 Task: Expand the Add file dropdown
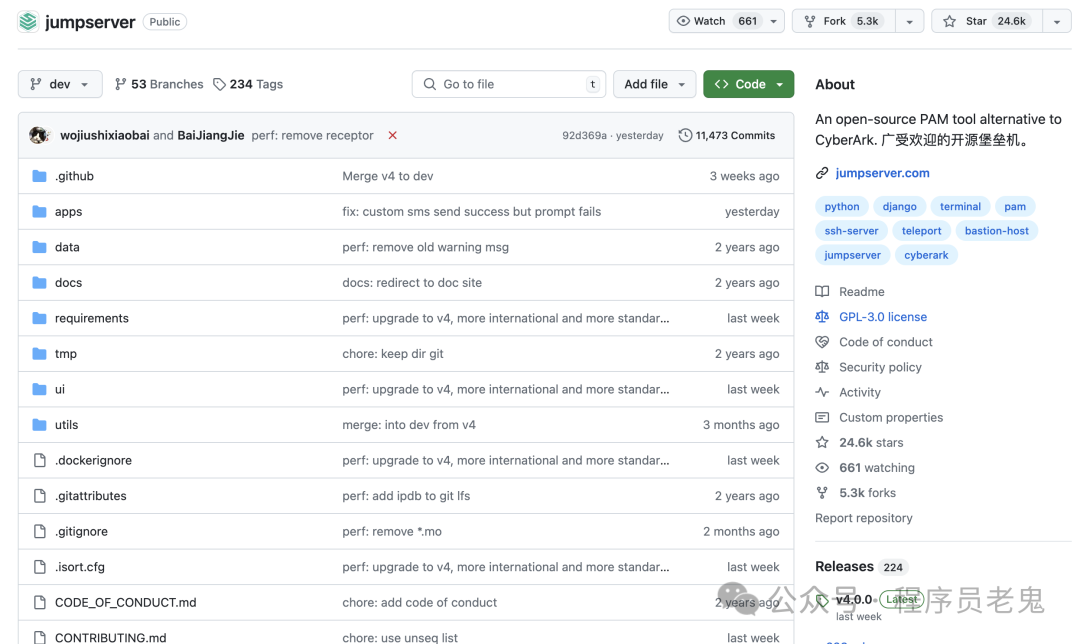(654, 84)
